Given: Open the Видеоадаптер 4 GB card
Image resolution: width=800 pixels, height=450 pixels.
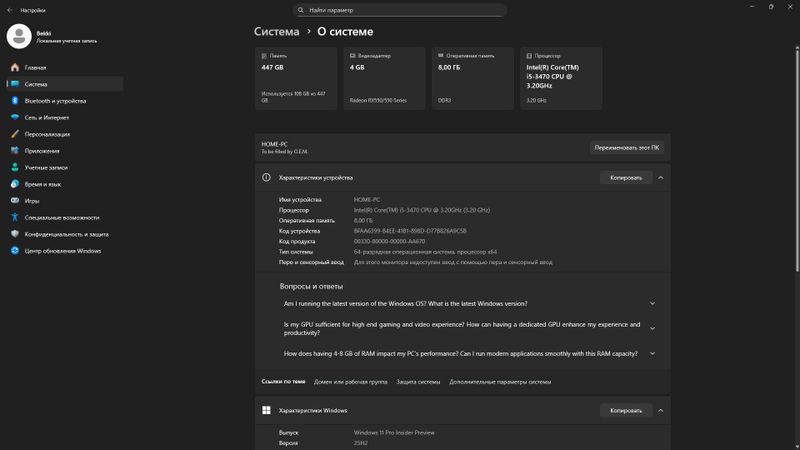Looking at the screenshot, I should (384, 78).
